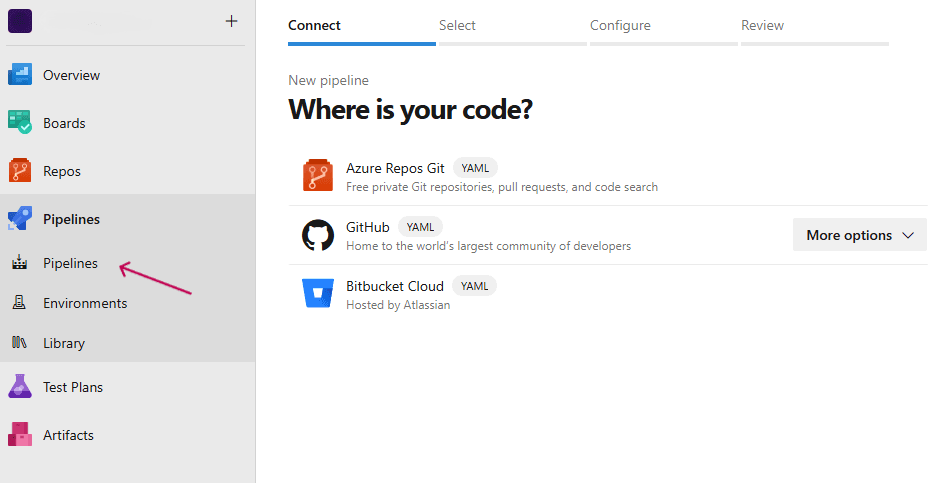This screenshot has width=952, height=483.
Task: Click the purple project avatar square
Action: [x=19, y=21]
